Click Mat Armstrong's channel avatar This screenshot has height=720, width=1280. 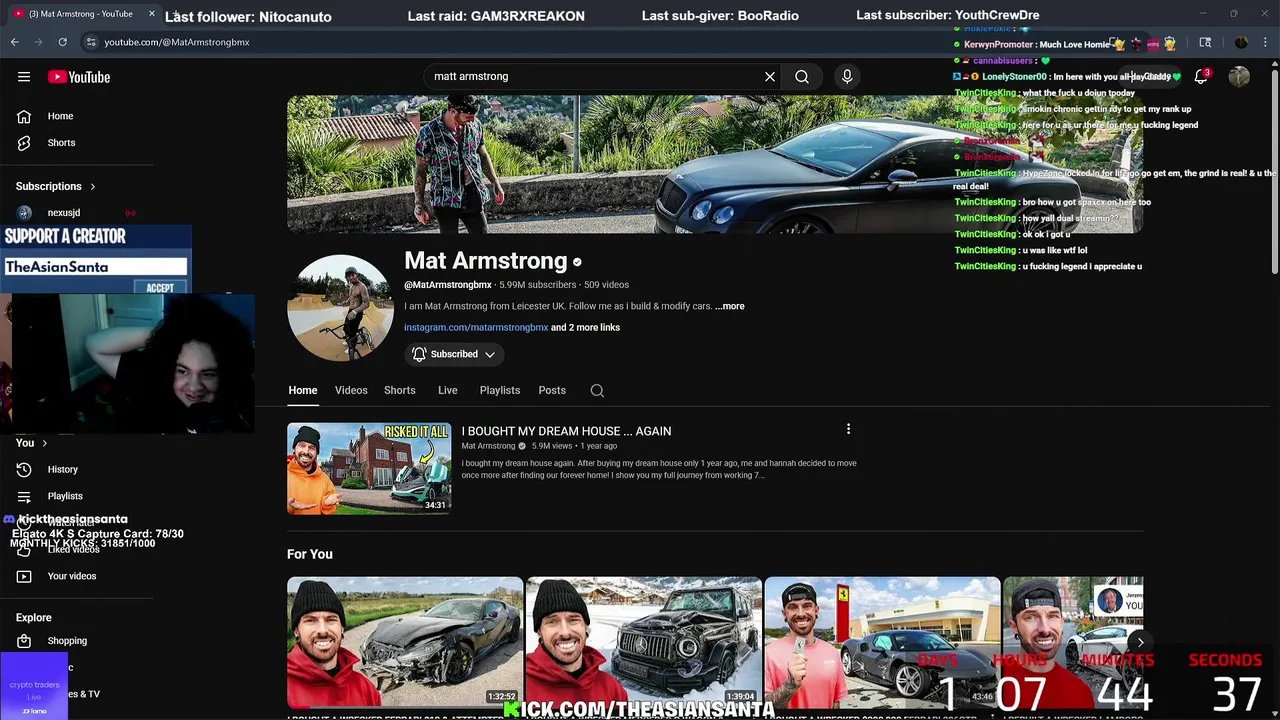click(x=340, y=307)
